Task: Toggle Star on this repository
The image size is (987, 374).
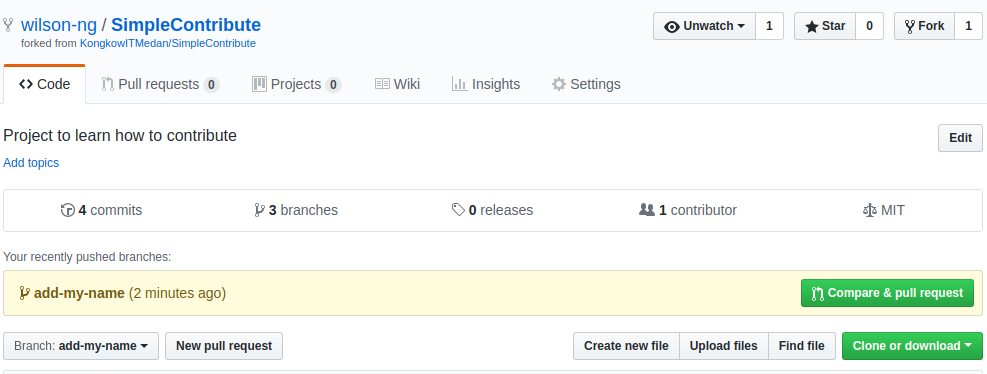Action: 825,26
